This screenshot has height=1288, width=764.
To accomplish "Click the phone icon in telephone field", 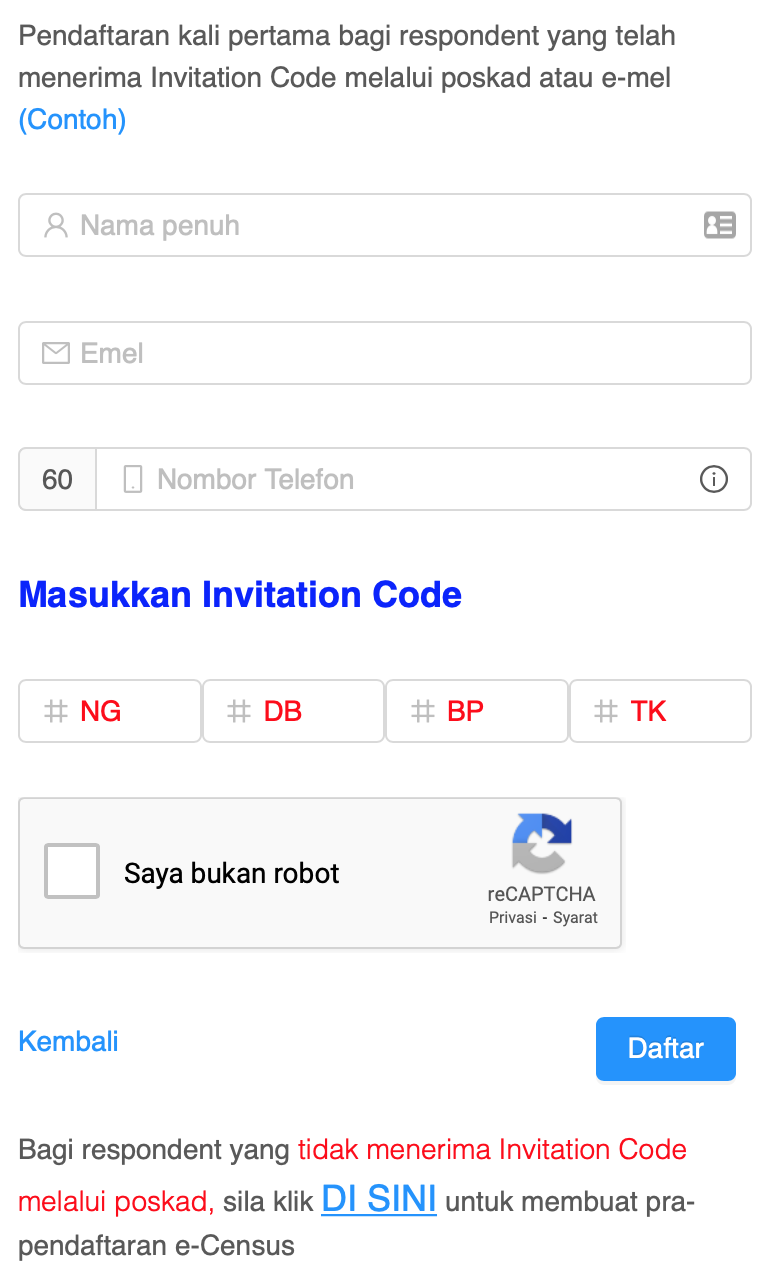I will 133,480.
